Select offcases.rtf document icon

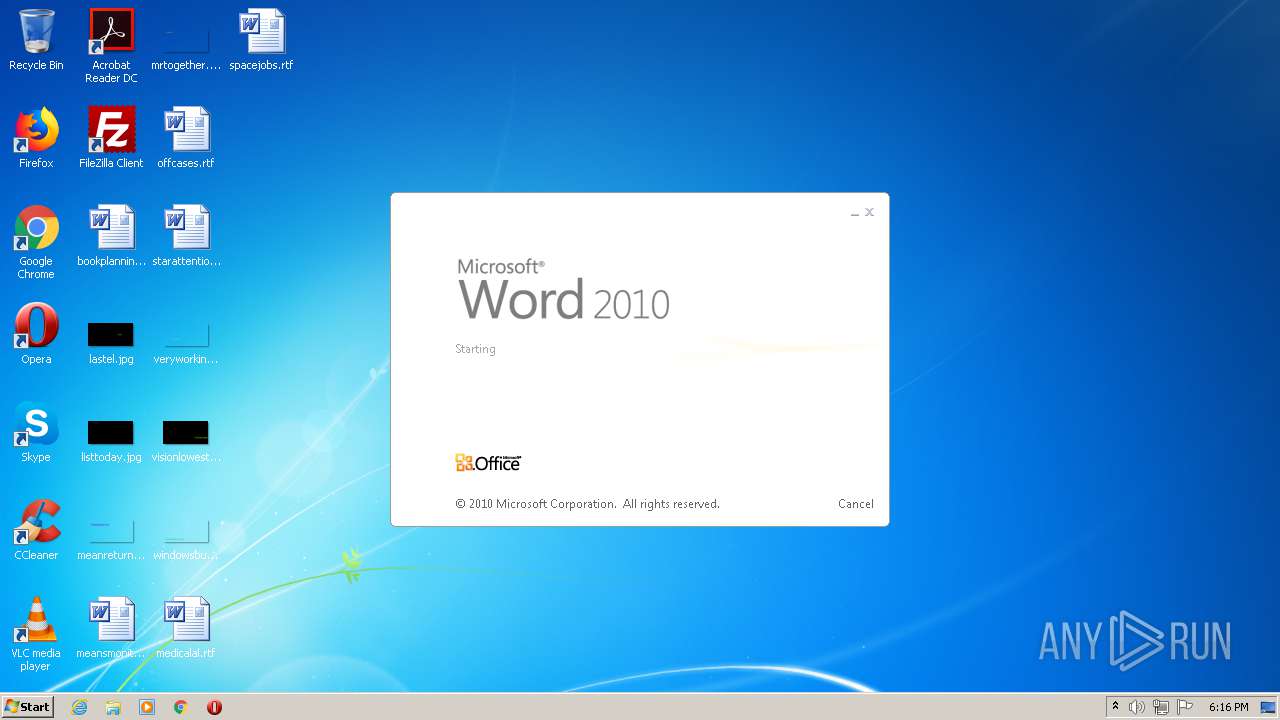[186, 139]
